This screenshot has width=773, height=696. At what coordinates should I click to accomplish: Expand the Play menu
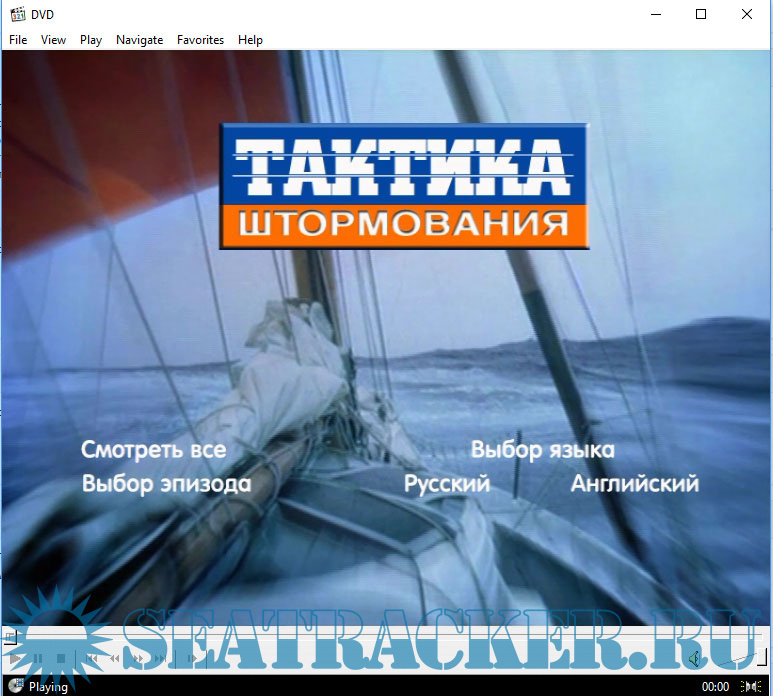[x=91, y=40]
